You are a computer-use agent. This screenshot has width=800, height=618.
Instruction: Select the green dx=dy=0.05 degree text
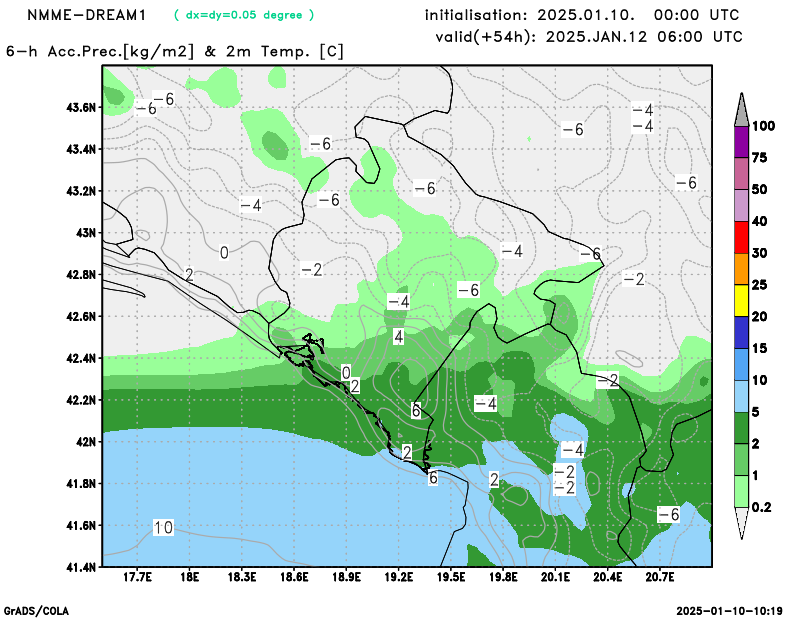coord(244,15)
